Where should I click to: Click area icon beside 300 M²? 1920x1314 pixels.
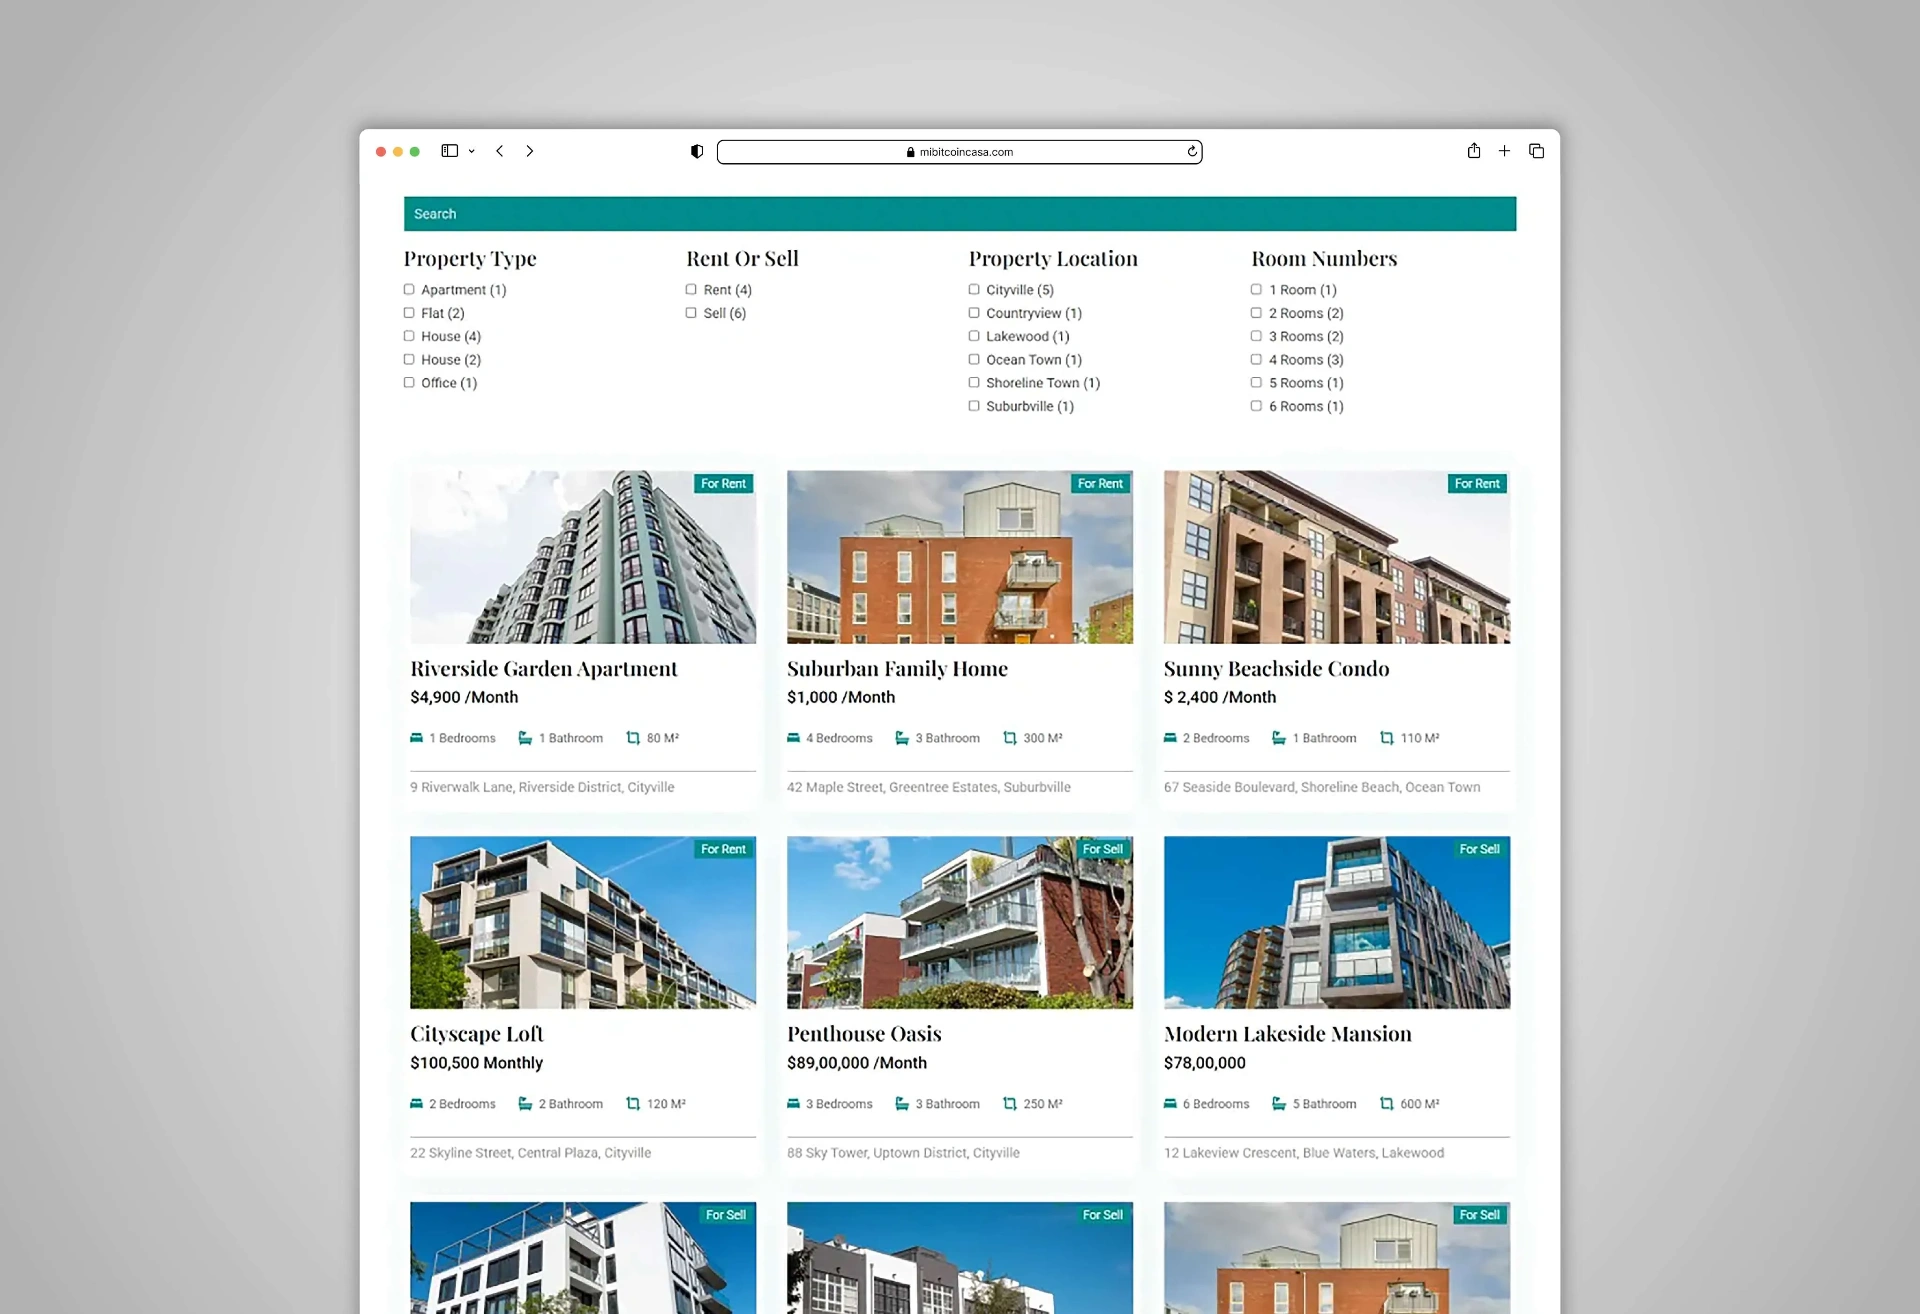(1010, 738)
